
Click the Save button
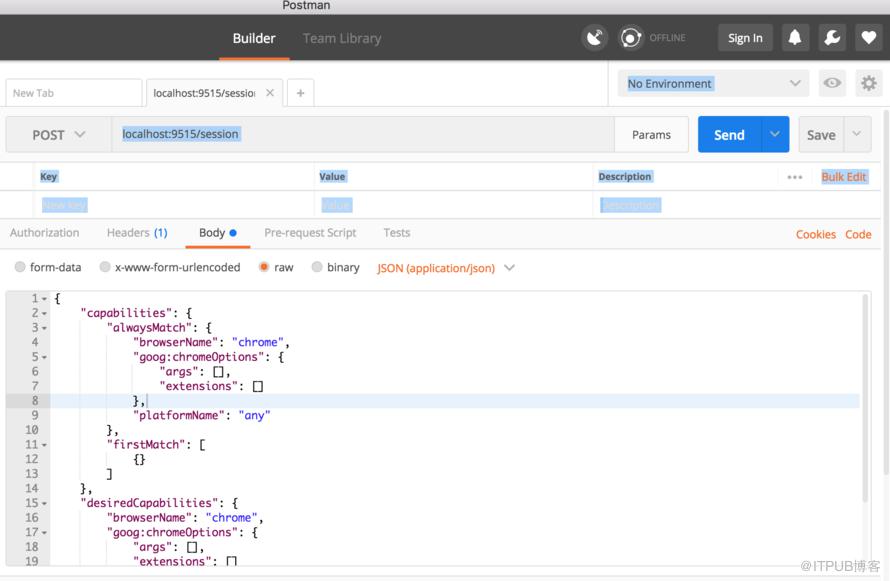(x=821, y=134)
